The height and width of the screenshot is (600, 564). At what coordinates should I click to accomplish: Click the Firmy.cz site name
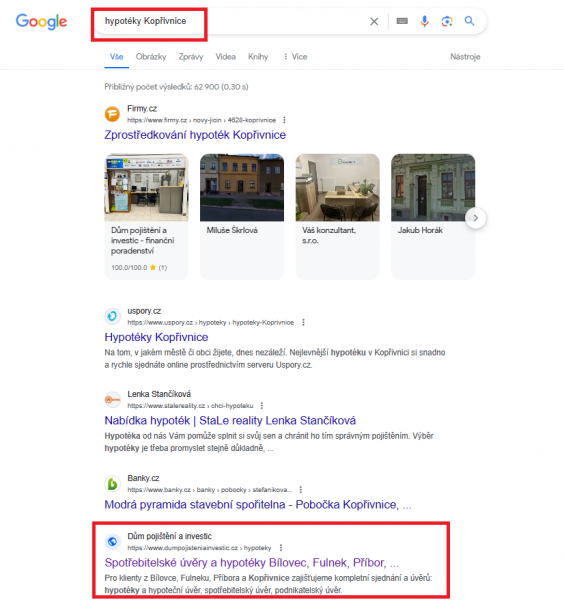click(x=142, y=109)
